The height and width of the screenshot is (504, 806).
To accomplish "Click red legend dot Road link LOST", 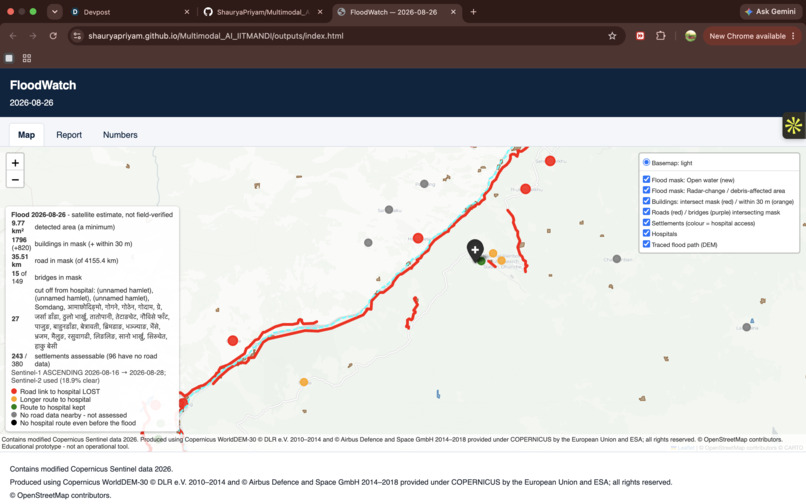I will (14, 391).
